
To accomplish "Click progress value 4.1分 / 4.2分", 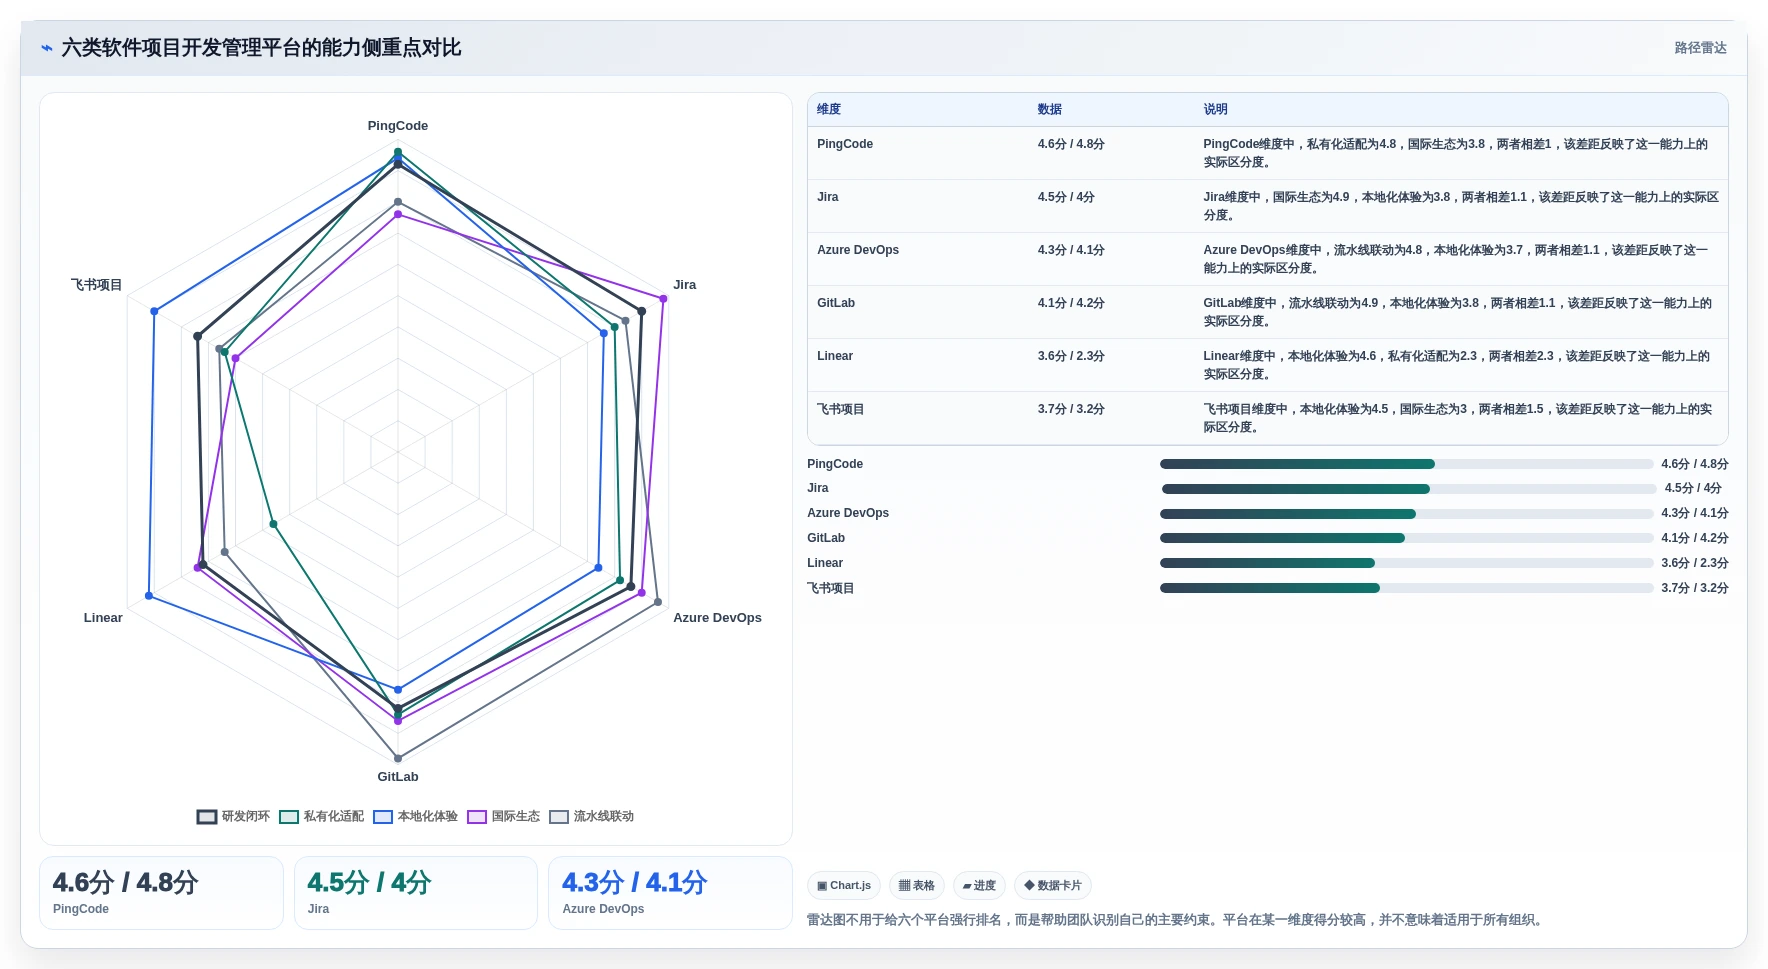I will [1695, 538].
